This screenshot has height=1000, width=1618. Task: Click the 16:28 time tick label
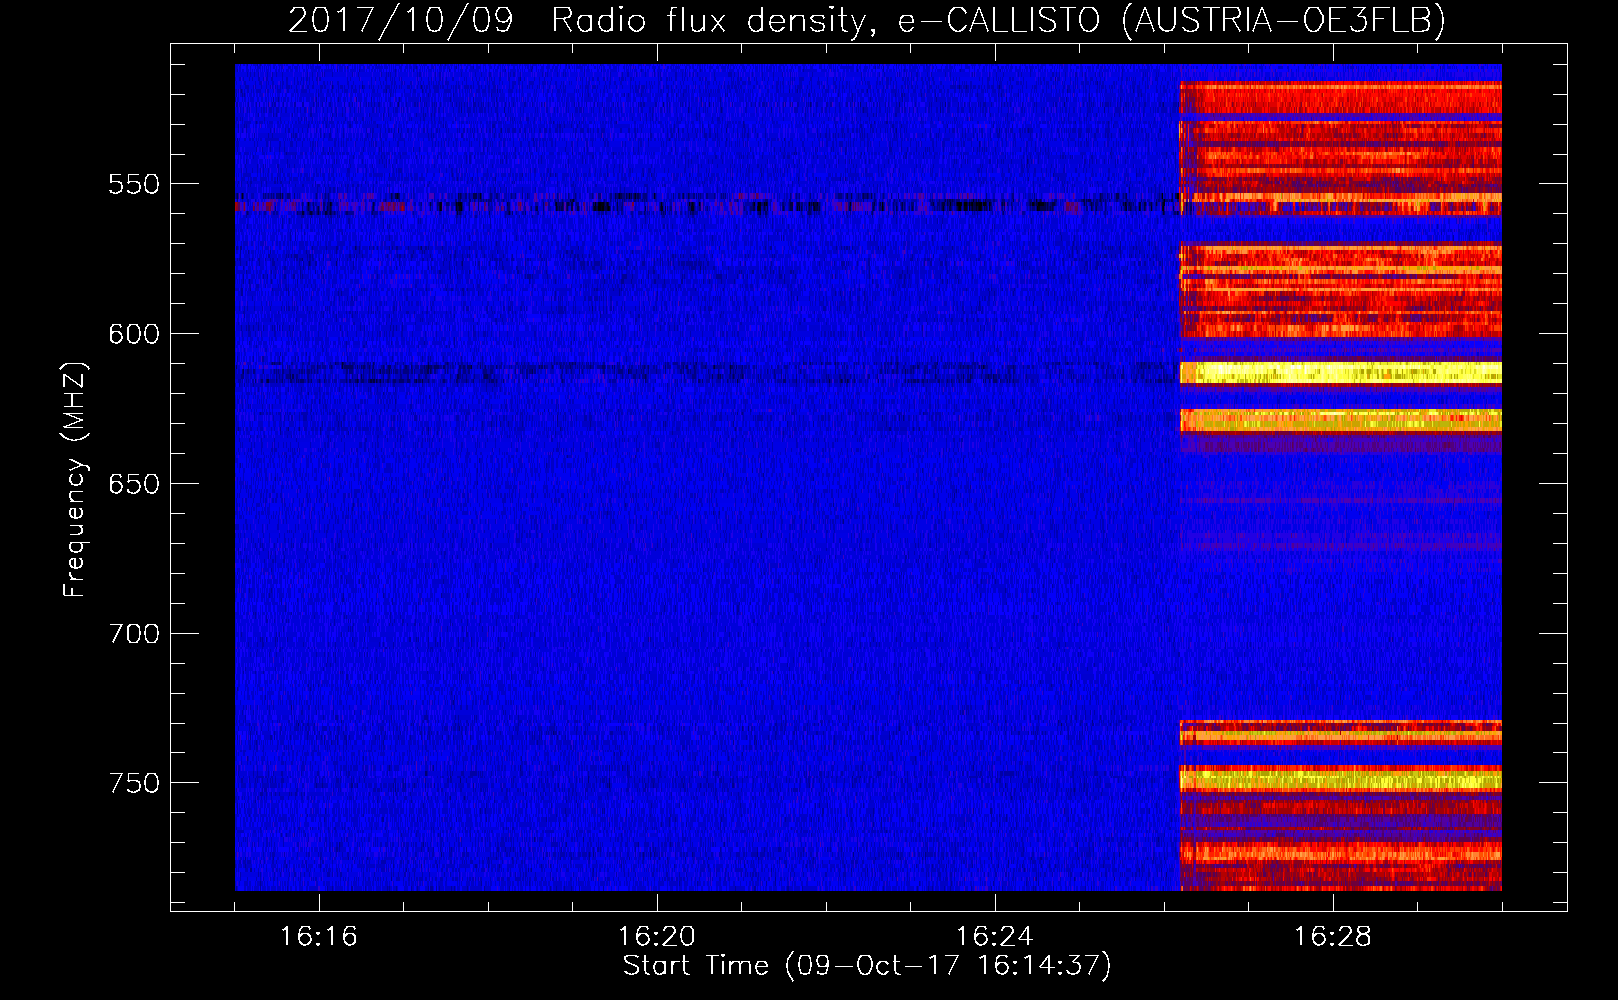pyautogui.click(x=1332, y=936)
